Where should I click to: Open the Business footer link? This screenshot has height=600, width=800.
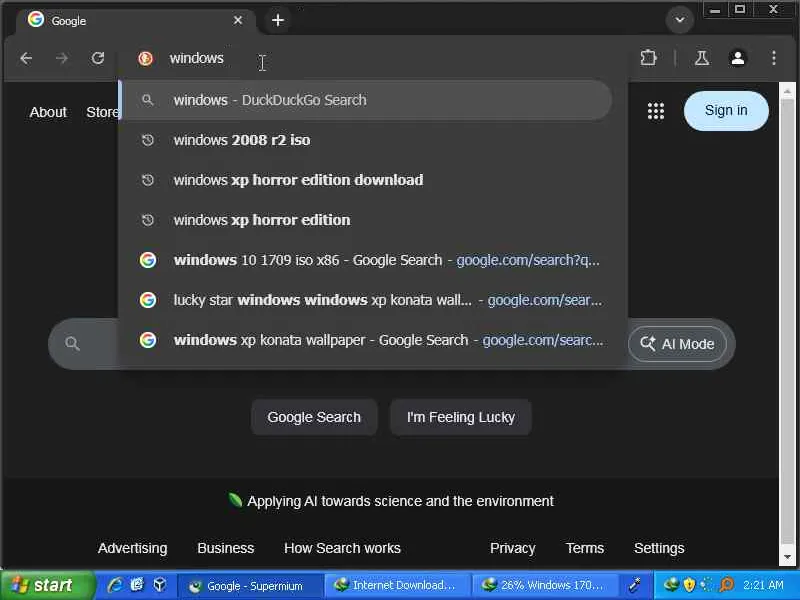pyautogui.click(x=226, y=548)
